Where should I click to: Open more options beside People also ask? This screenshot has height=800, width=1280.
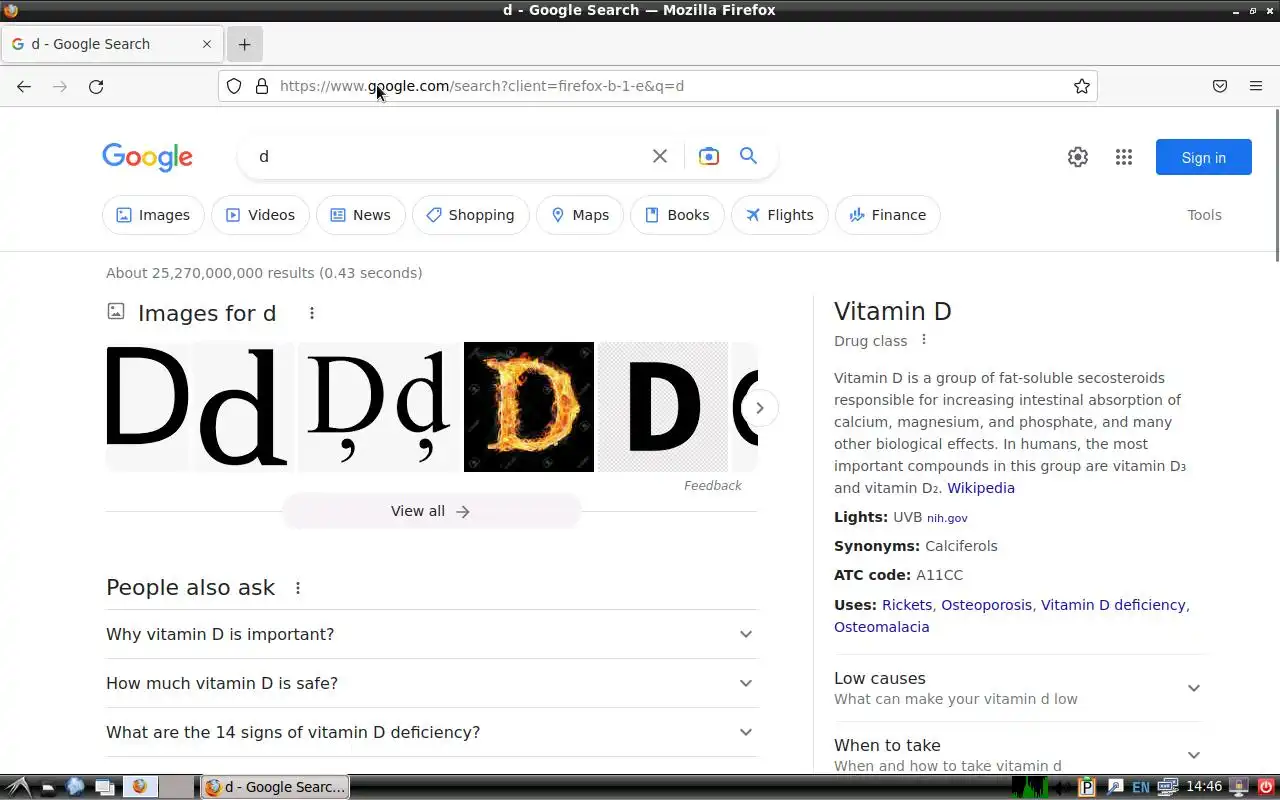click(297, 588)
